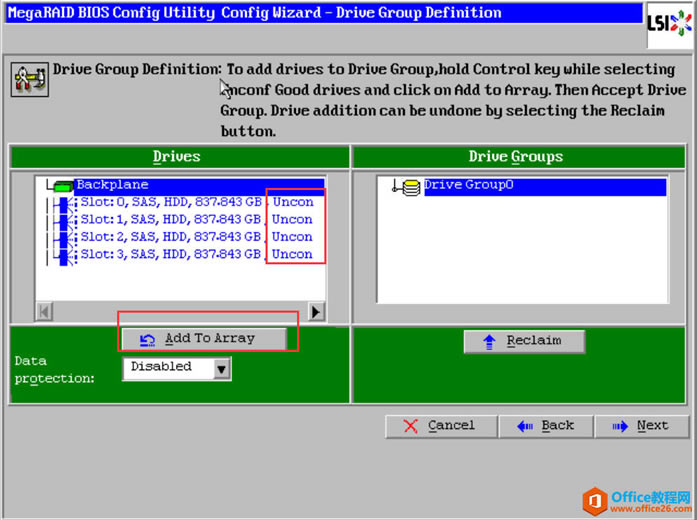Image resolution: width=697 pixels, height=520 pixels.
Task: Click the blue right arrow on Next
Action: (x=620, y=427)
